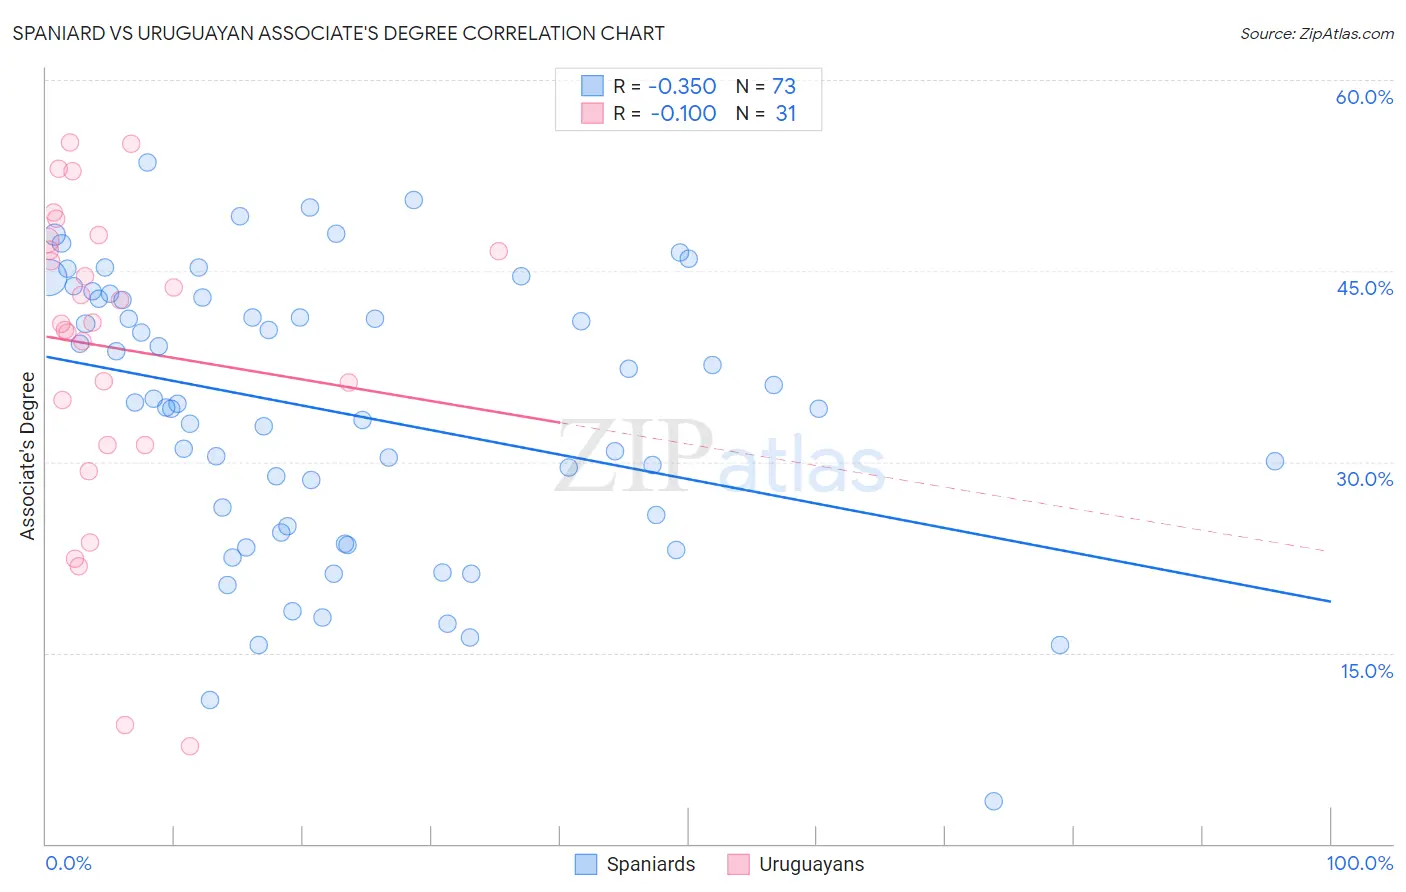Click the Associate's Degree axis label
Viewport: 1406px width, 892px height.
point(27,455)
